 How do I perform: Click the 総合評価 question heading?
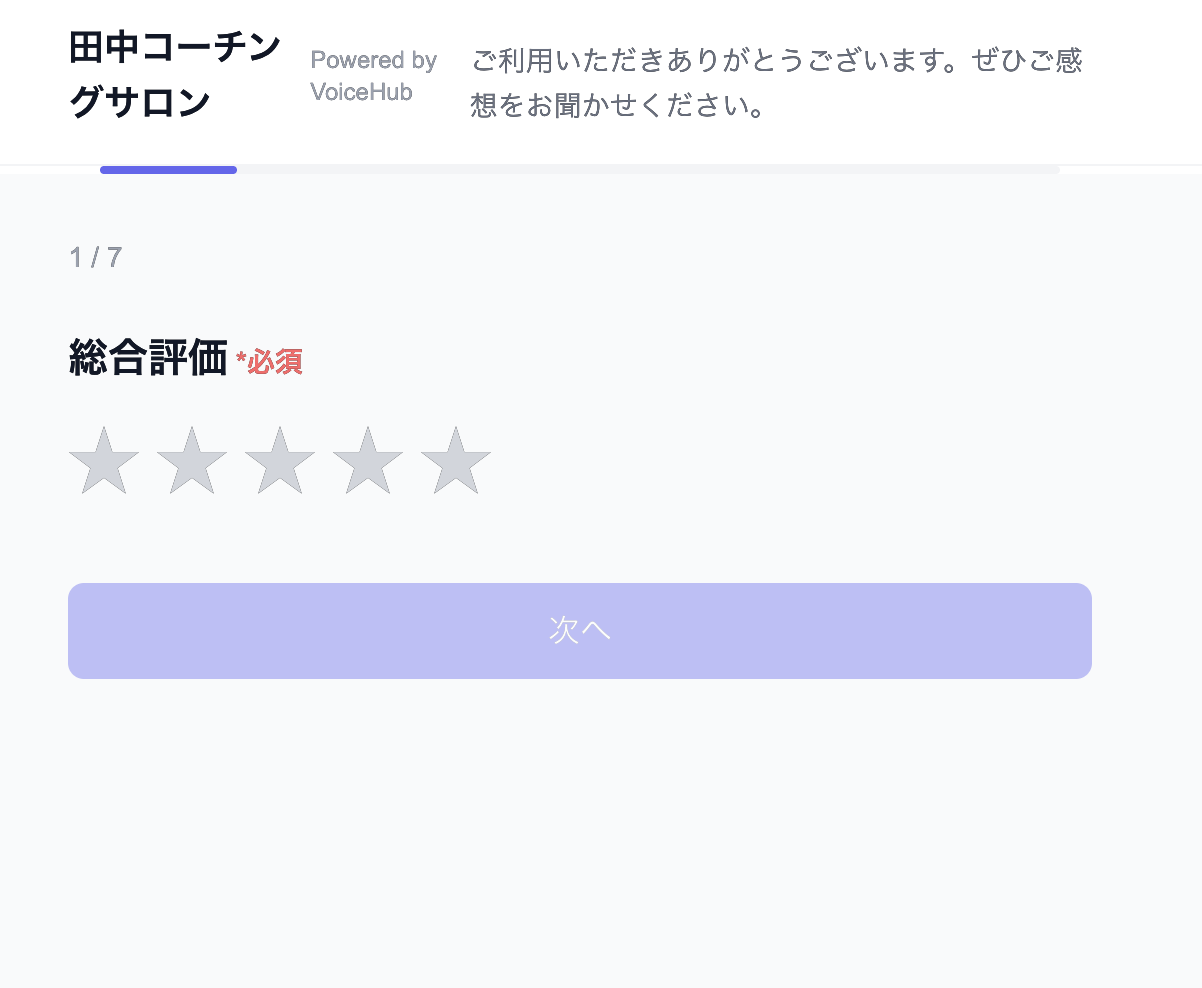point(148,358)
